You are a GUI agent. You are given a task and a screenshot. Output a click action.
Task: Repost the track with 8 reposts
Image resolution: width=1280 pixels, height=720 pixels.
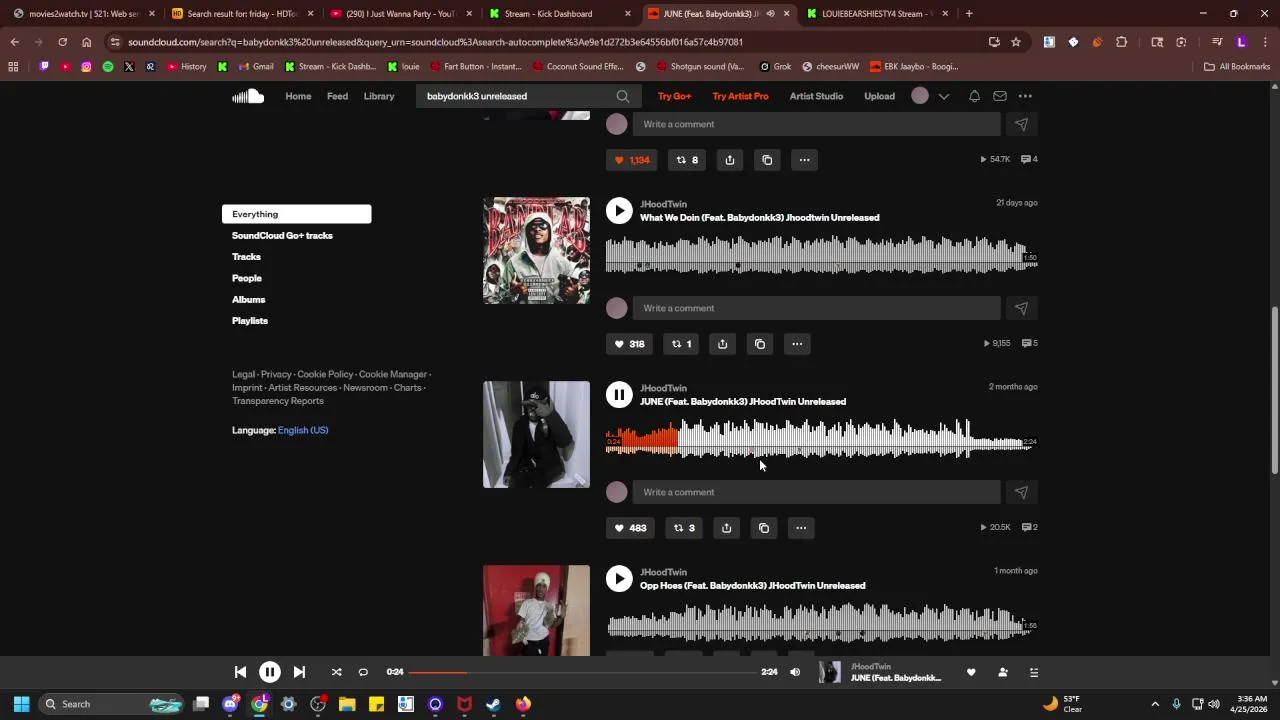pos(687,160)
